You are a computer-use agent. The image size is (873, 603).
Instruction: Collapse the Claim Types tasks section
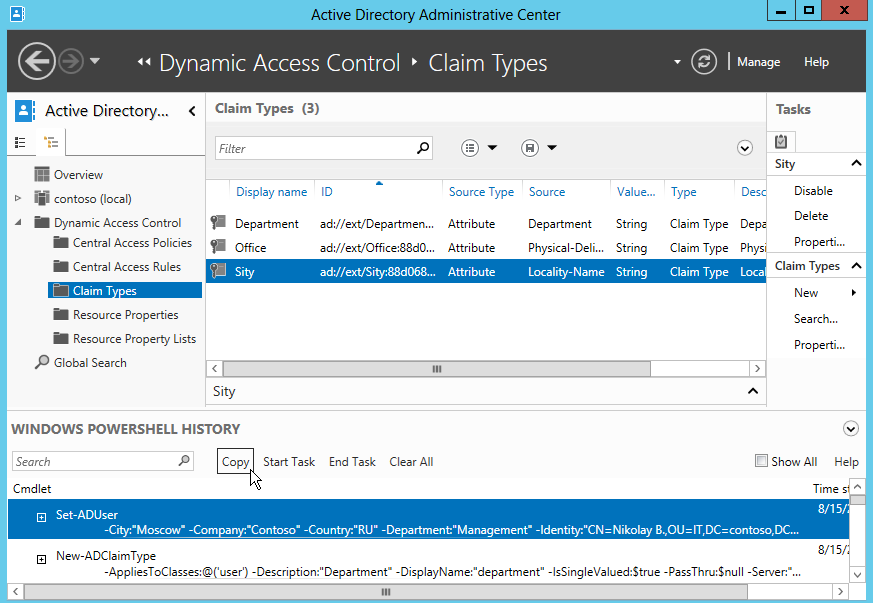click(856, 266)
